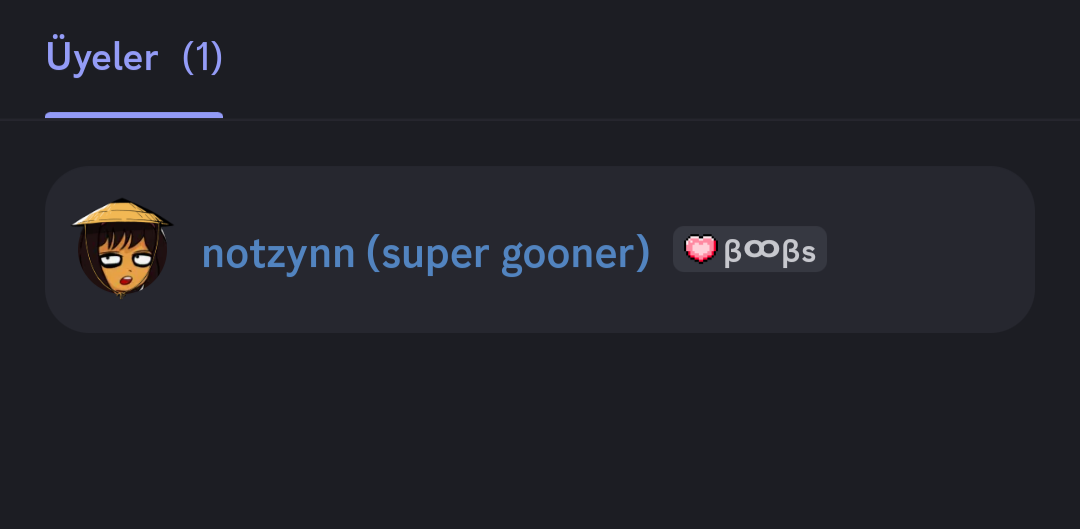
Task: Click the infinity symbol in the tag
Action: [761, 250]
